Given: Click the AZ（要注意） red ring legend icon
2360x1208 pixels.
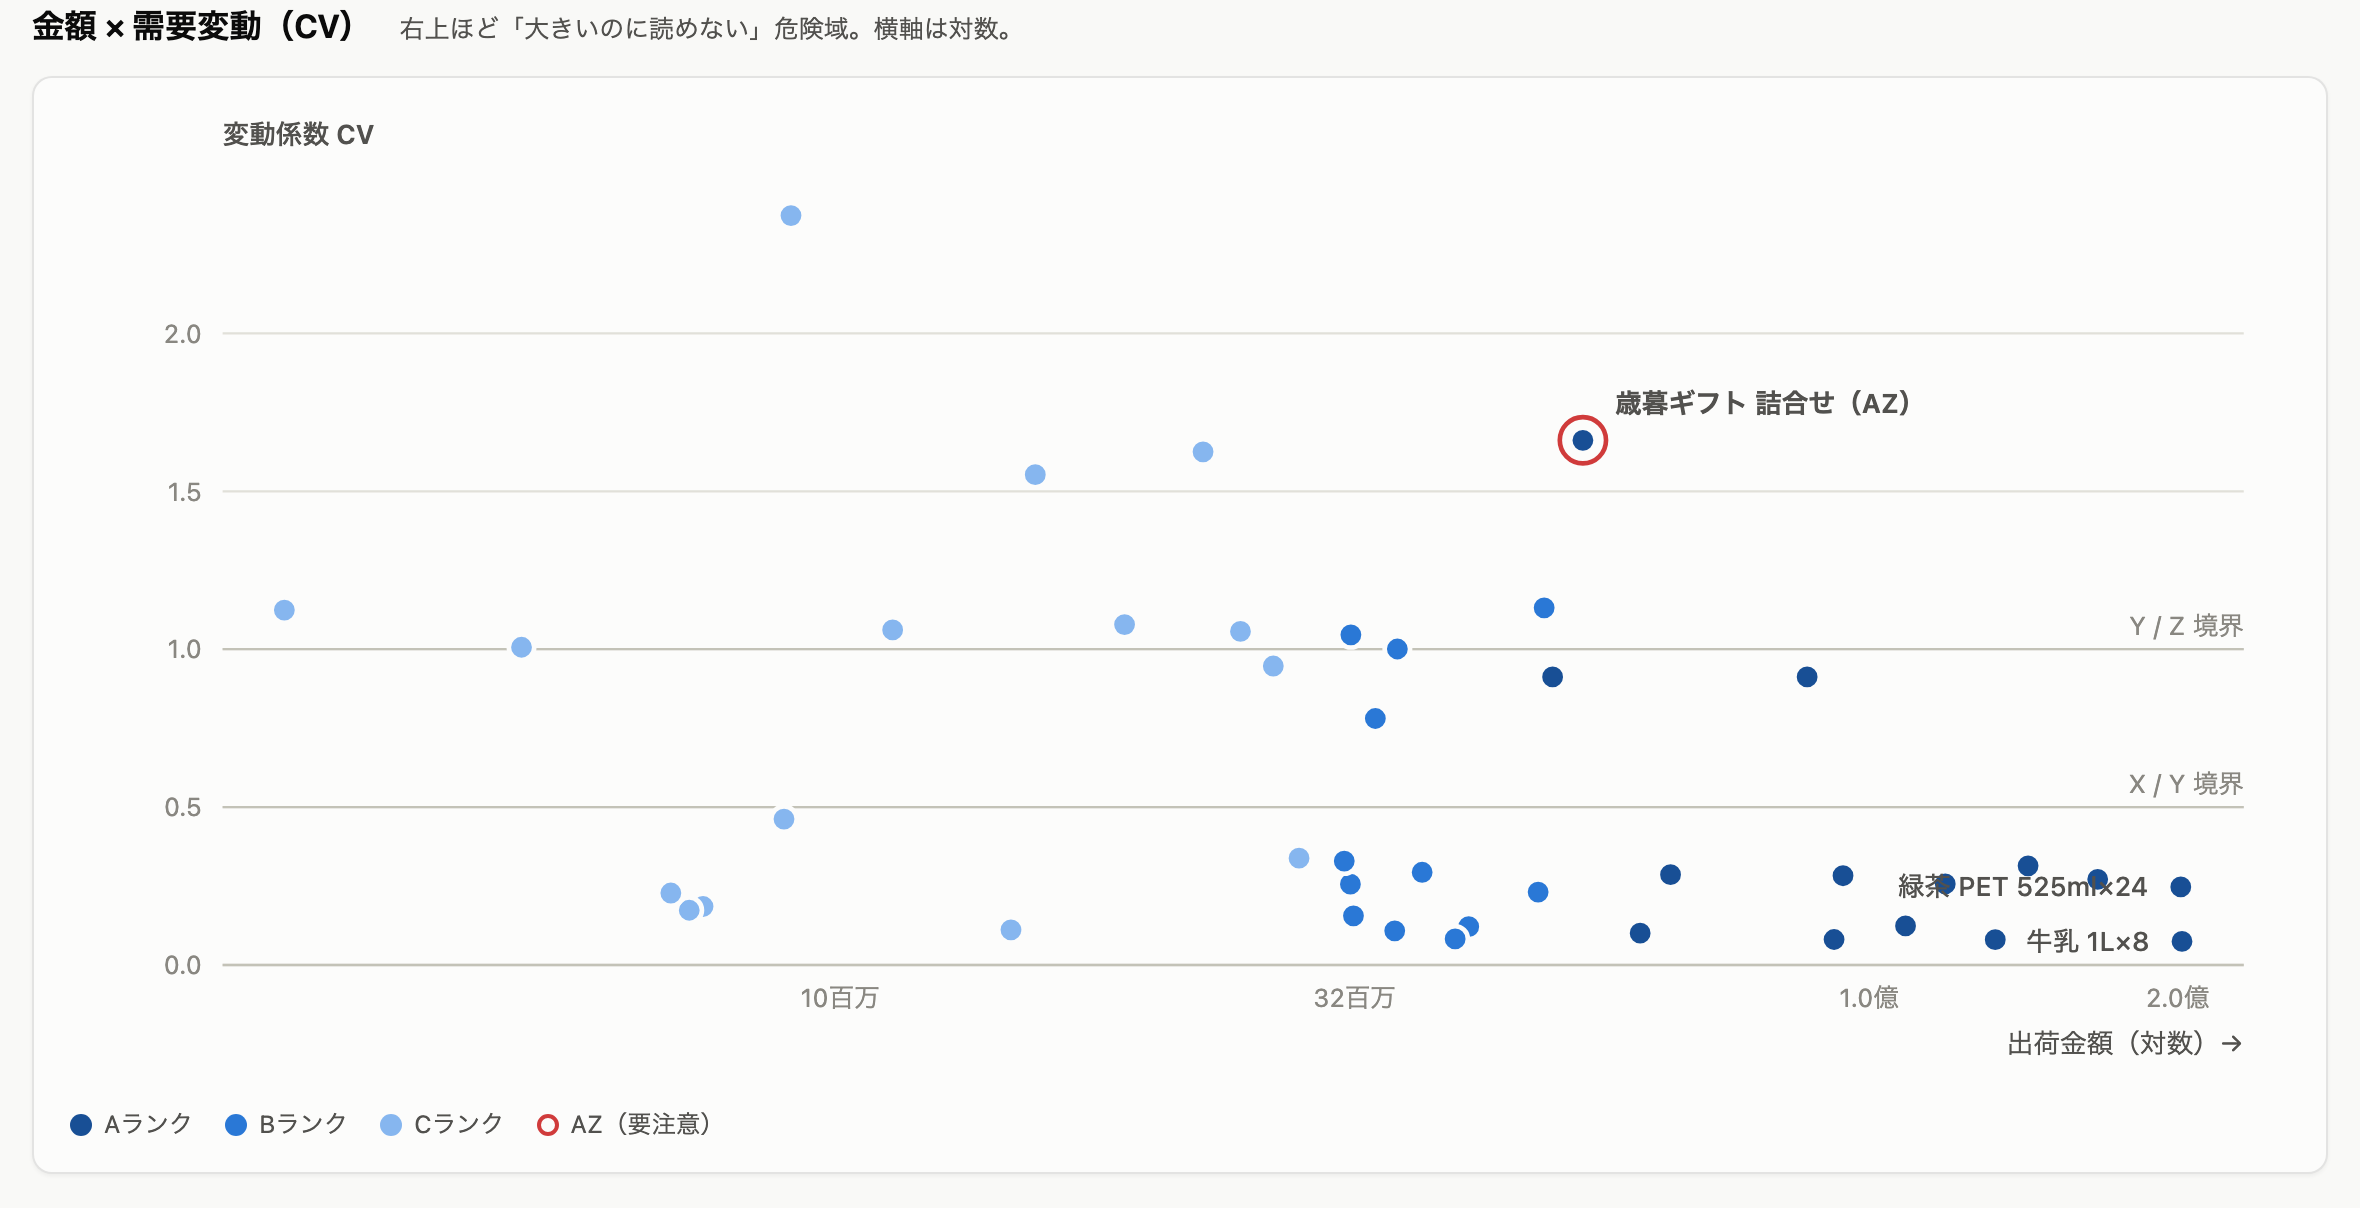Looking at the screenshot, I should pyautogui.click(x=547, y=1125).
